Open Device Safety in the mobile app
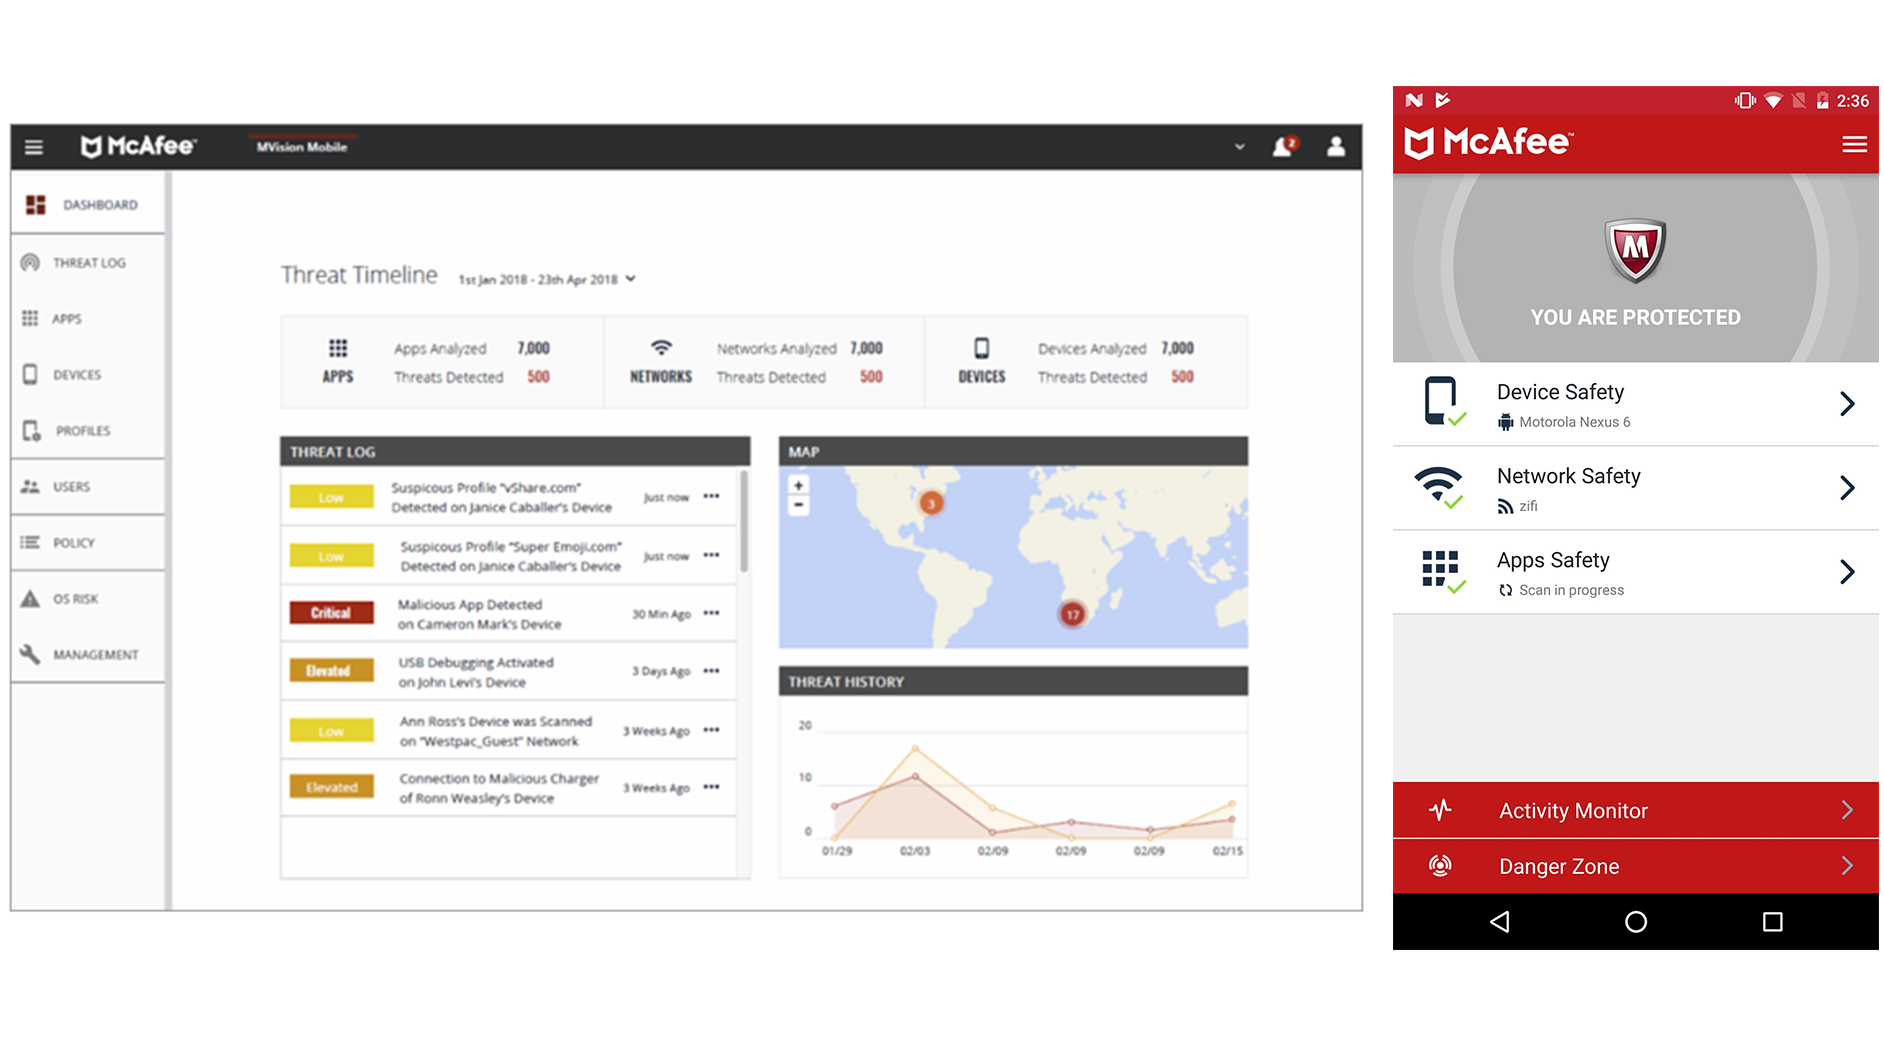The height and width of the screenshot is (1040, 1884). [1635, 404]
